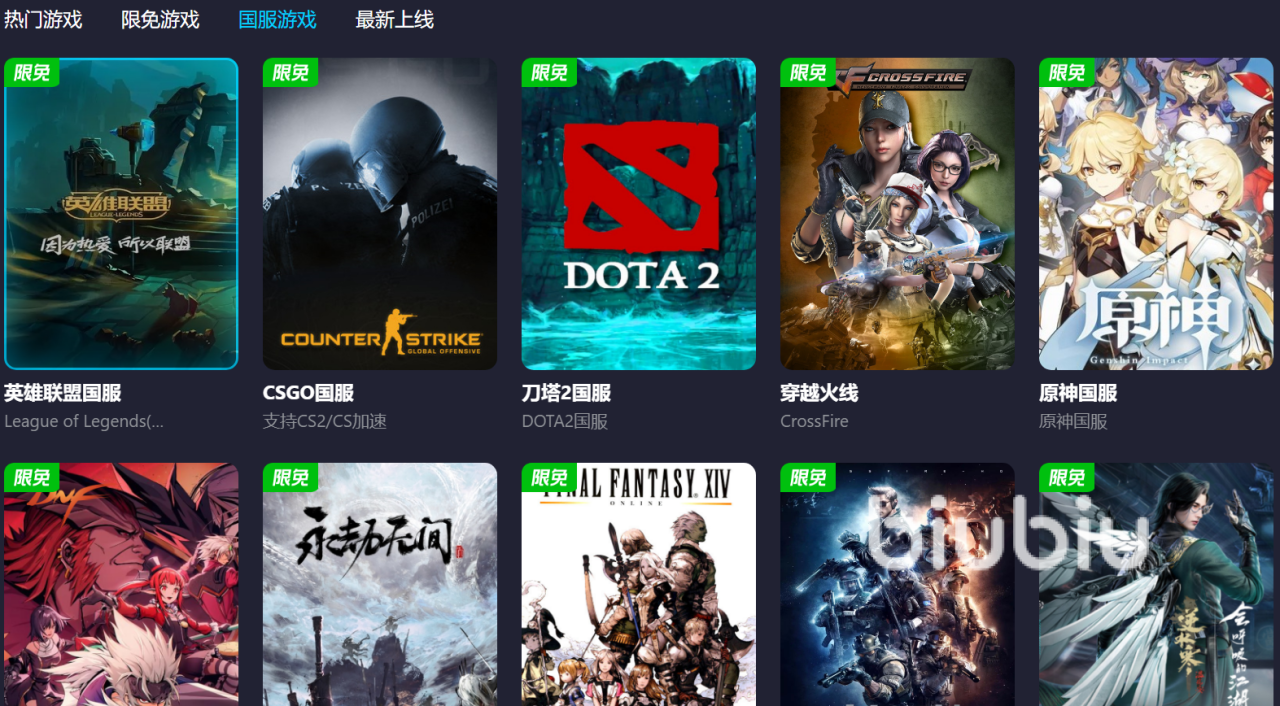Switch to the 热门游戏 tab
1280x706 pixels.
(43, 19)
